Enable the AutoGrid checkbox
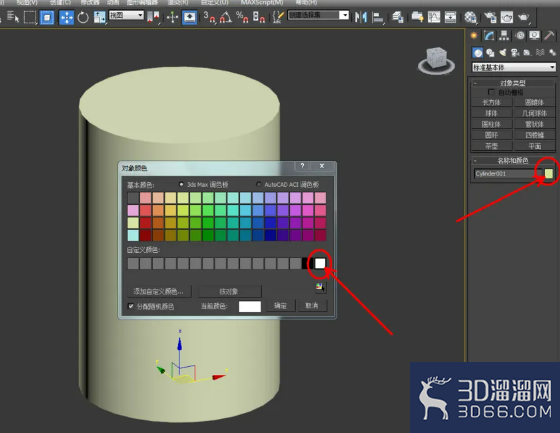 pos(491,92)
